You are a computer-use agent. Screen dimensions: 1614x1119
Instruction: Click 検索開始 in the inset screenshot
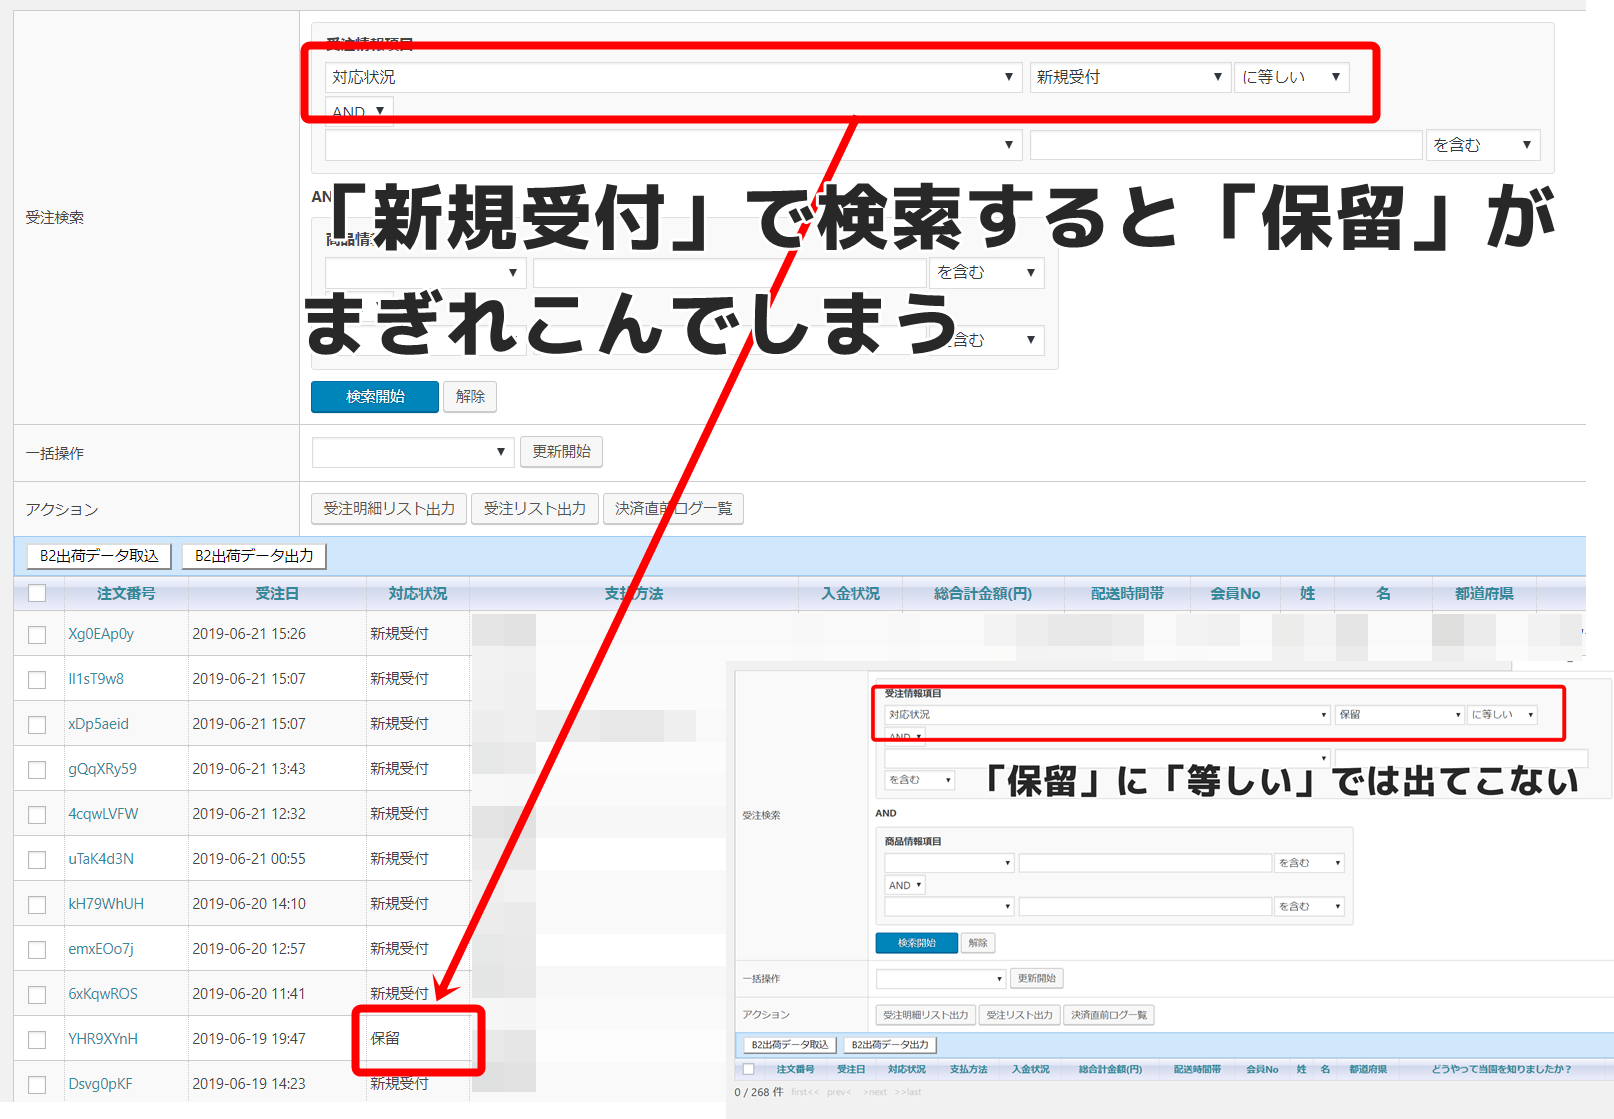coord(916,943)
